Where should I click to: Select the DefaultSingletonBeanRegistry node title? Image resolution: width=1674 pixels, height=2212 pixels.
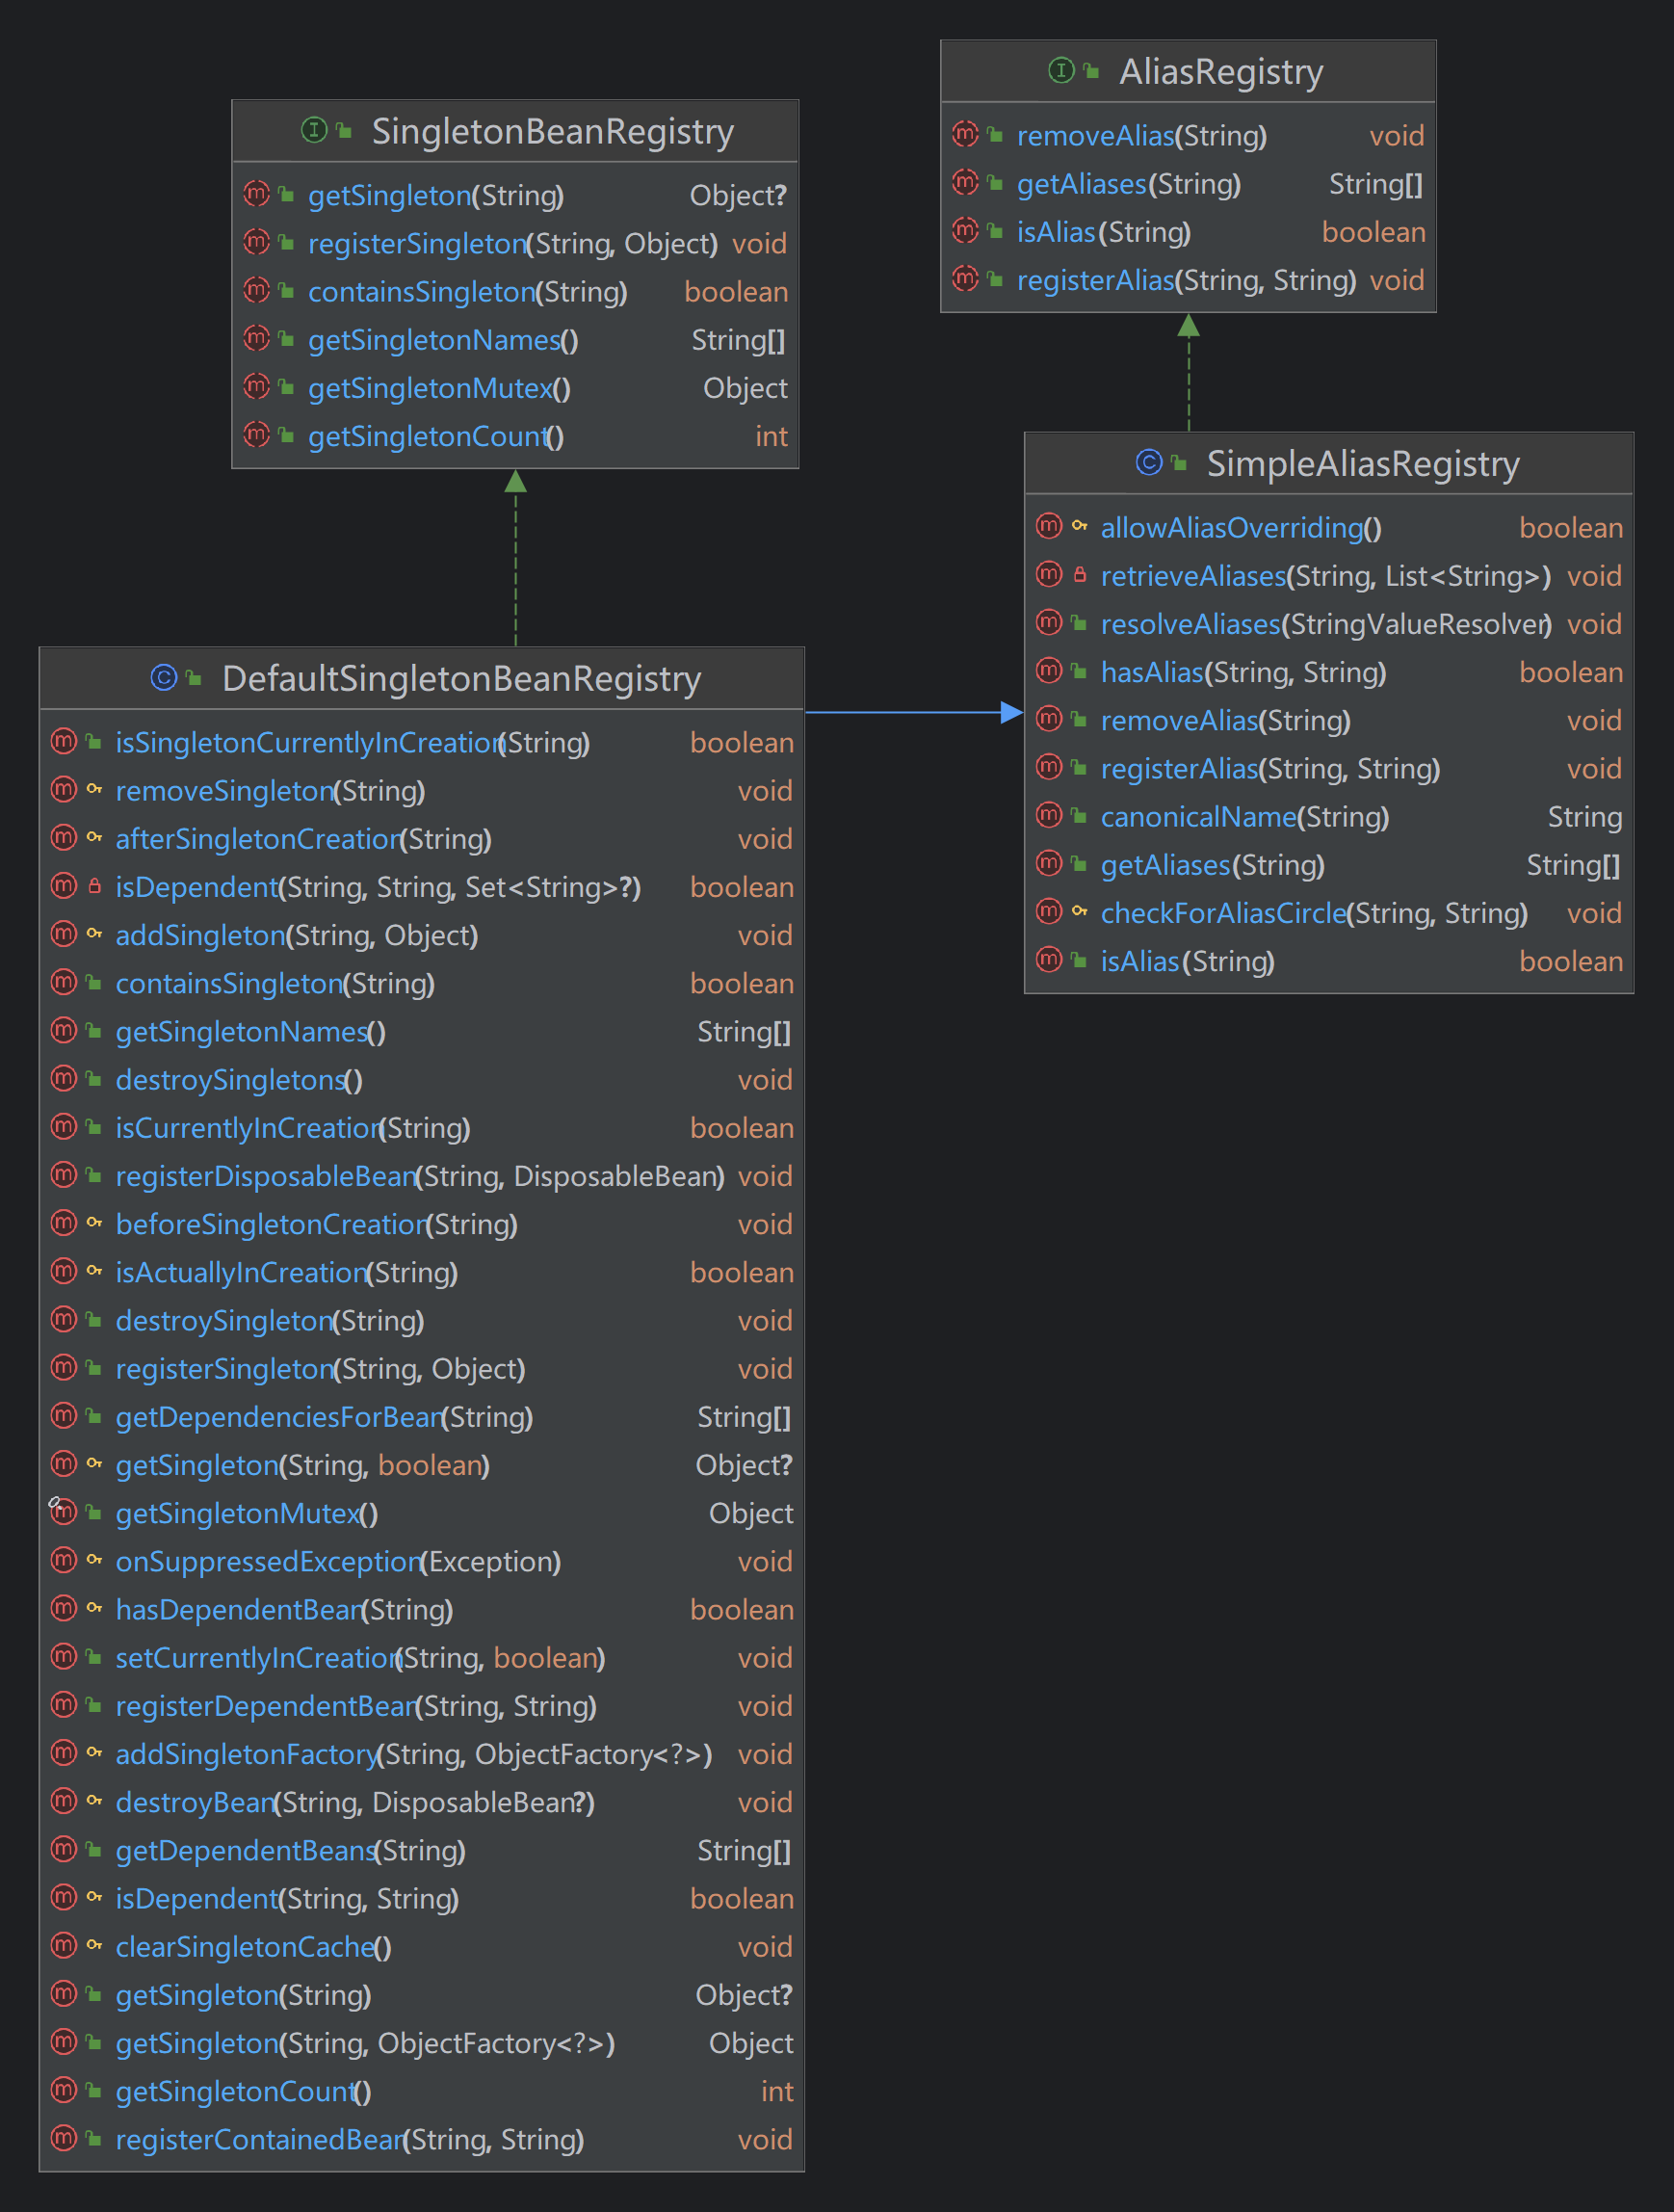461,678
